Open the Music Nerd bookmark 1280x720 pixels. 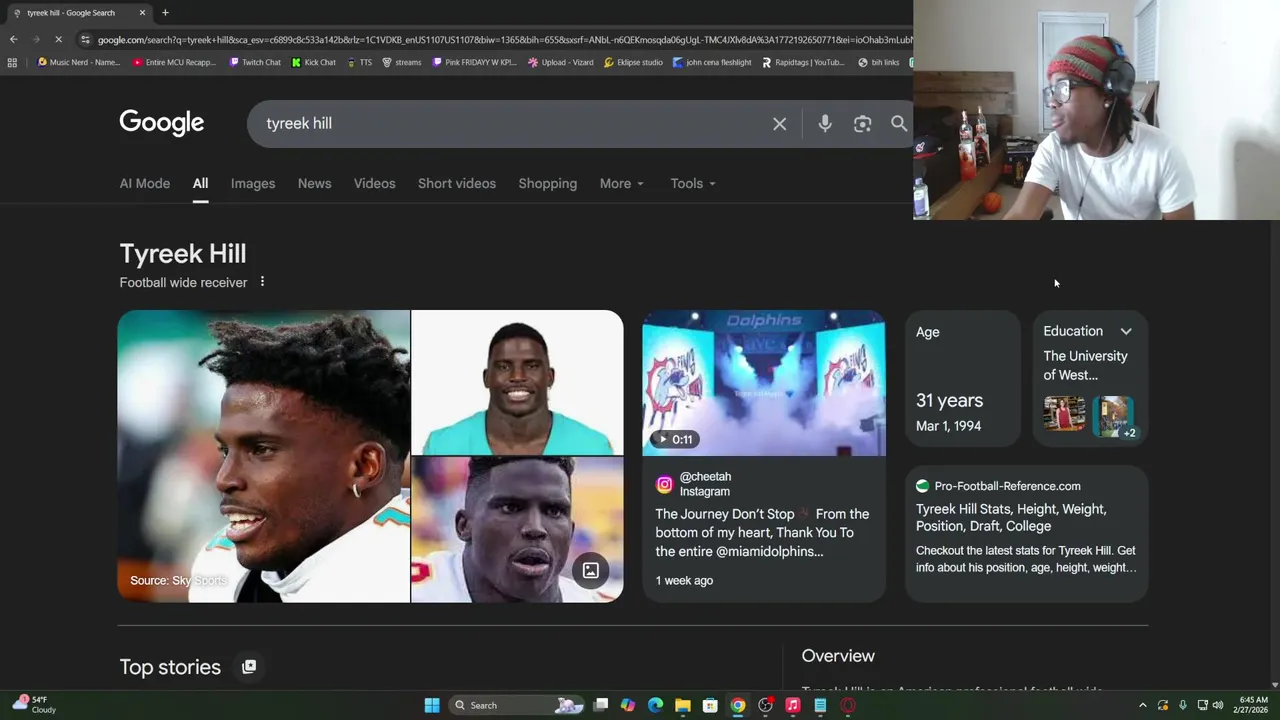(78, 62)
